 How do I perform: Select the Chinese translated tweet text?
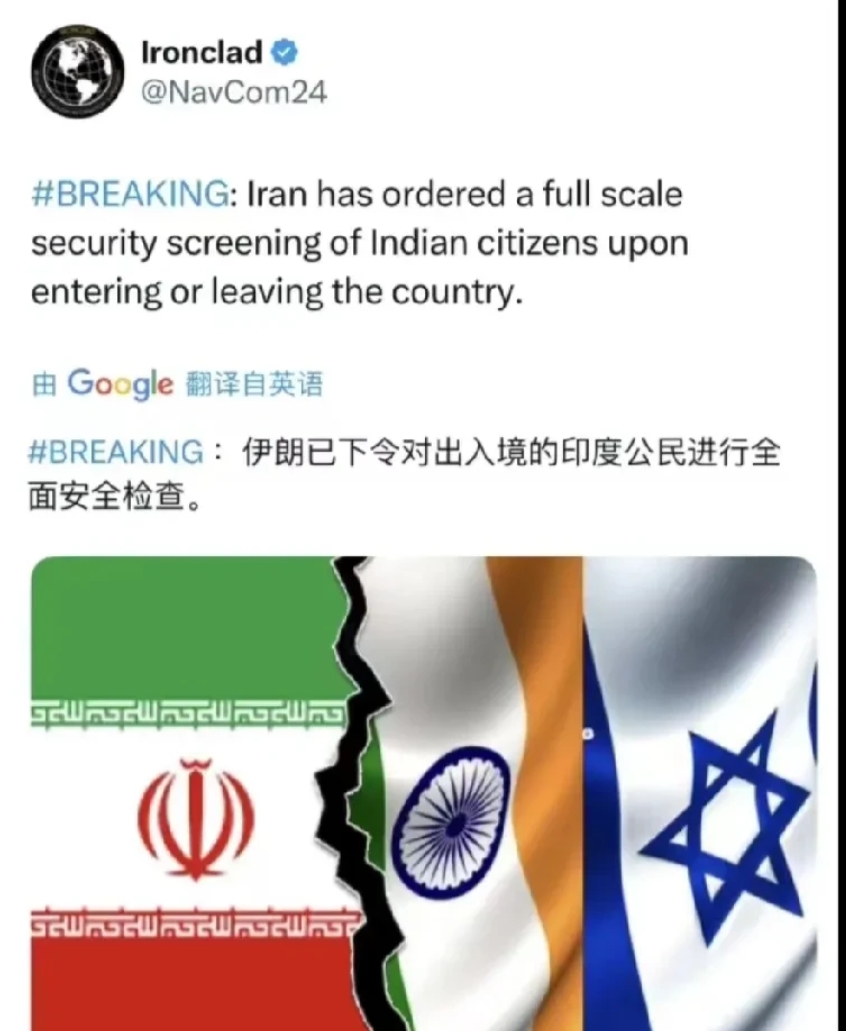point(404,475)
